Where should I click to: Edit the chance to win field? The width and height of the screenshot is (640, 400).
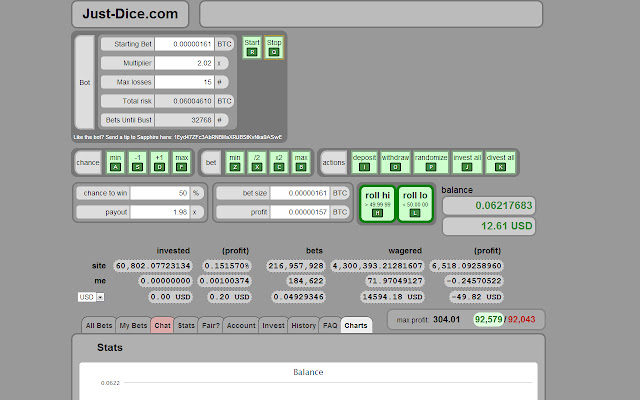160,193
